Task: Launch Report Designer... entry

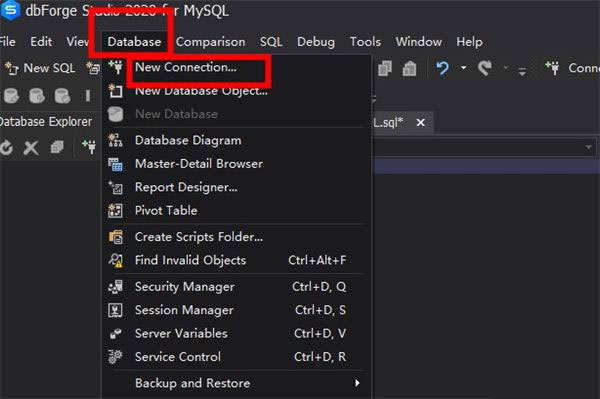Action: click(x=186, y=187)
